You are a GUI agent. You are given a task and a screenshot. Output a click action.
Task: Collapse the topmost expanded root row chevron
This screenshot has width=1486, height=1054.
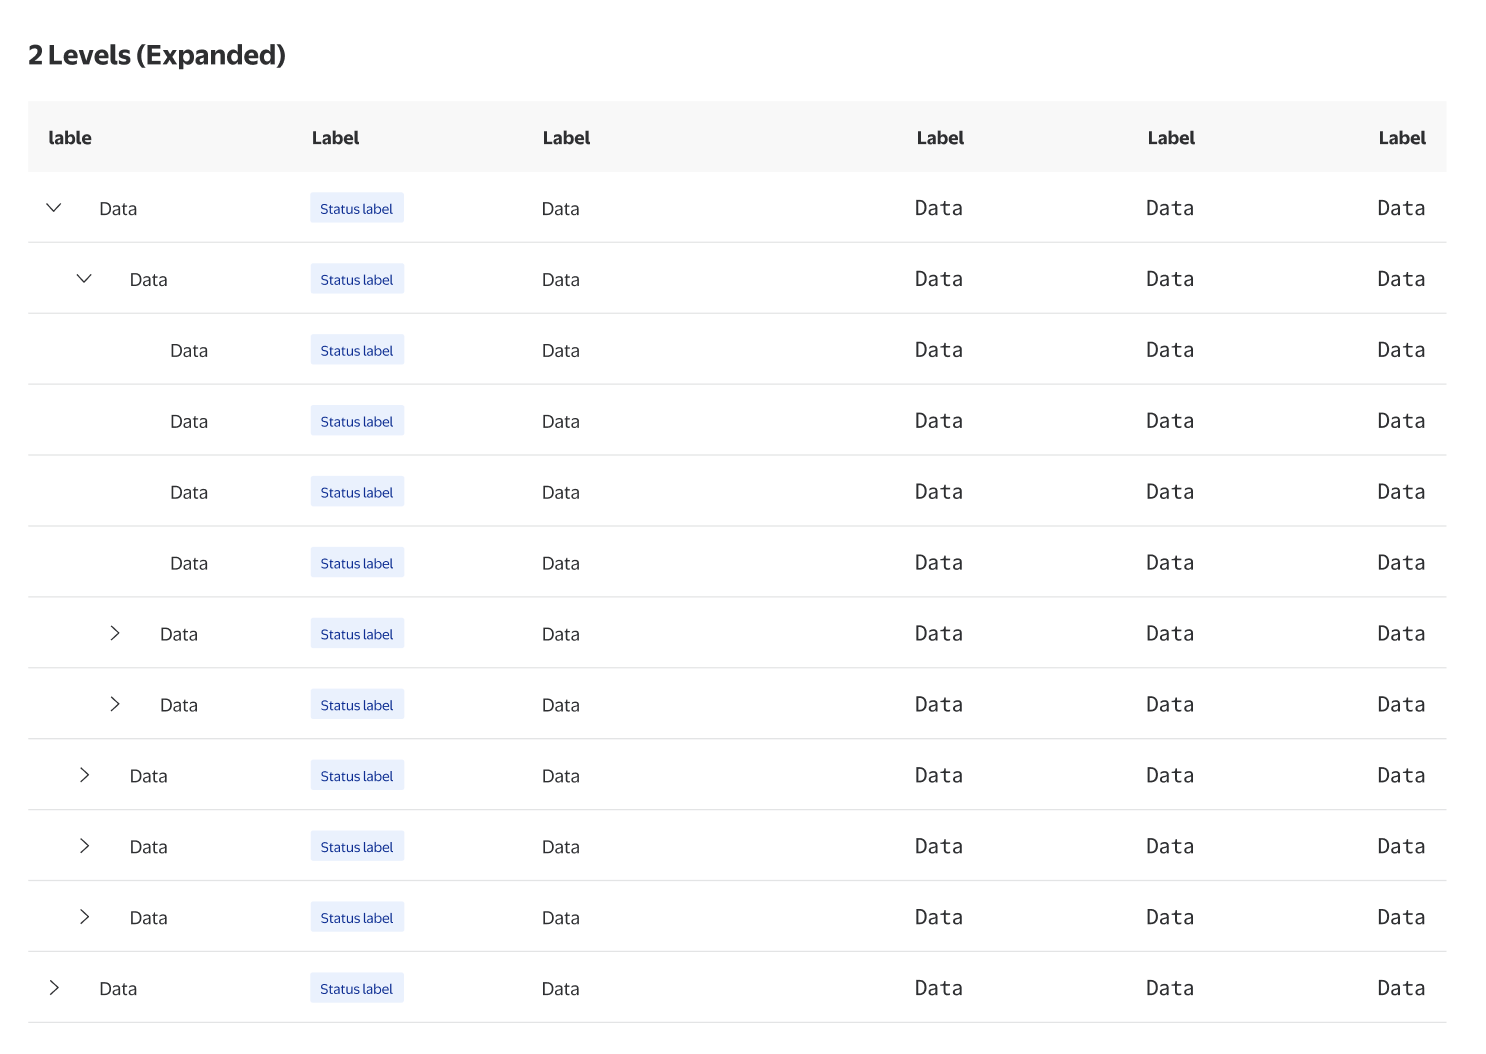pyautogui.click(x=54, y=208)
